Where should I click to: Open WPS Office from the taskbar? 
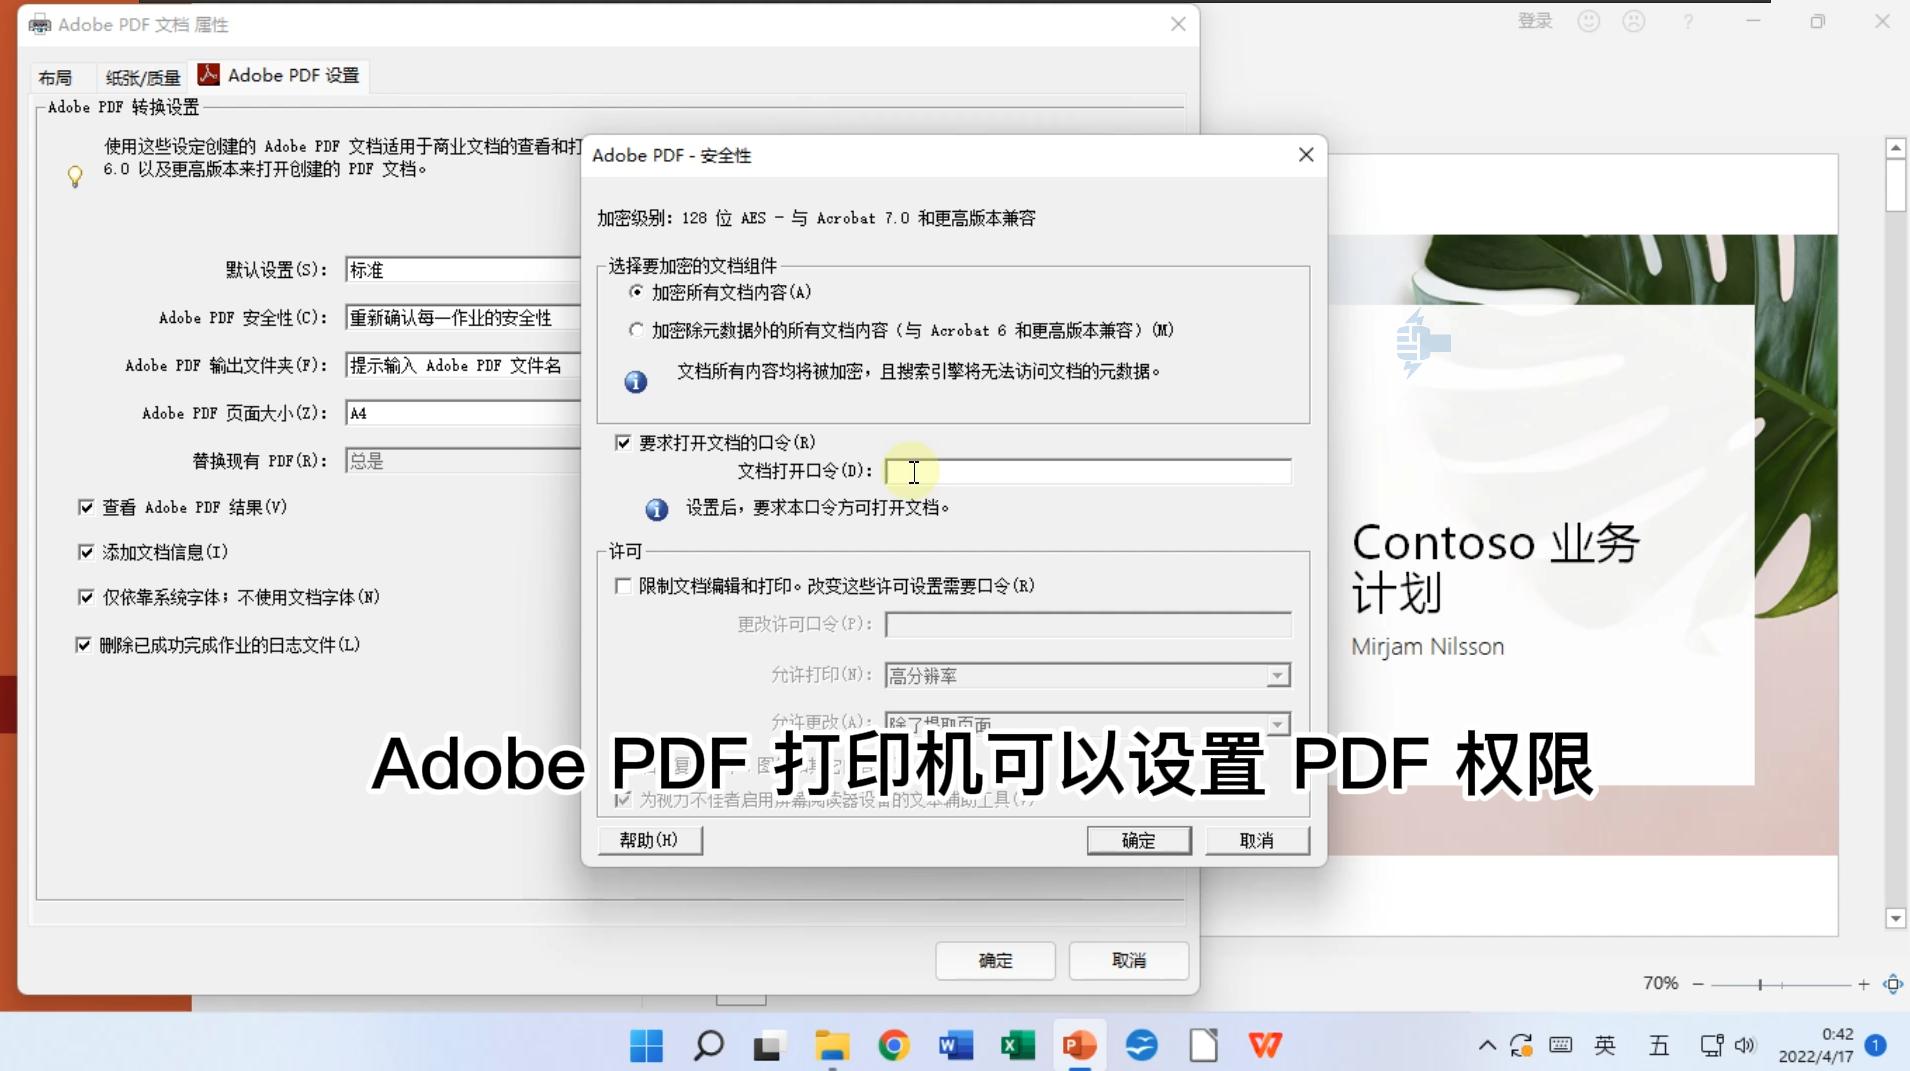[x=1266, y=1046]
